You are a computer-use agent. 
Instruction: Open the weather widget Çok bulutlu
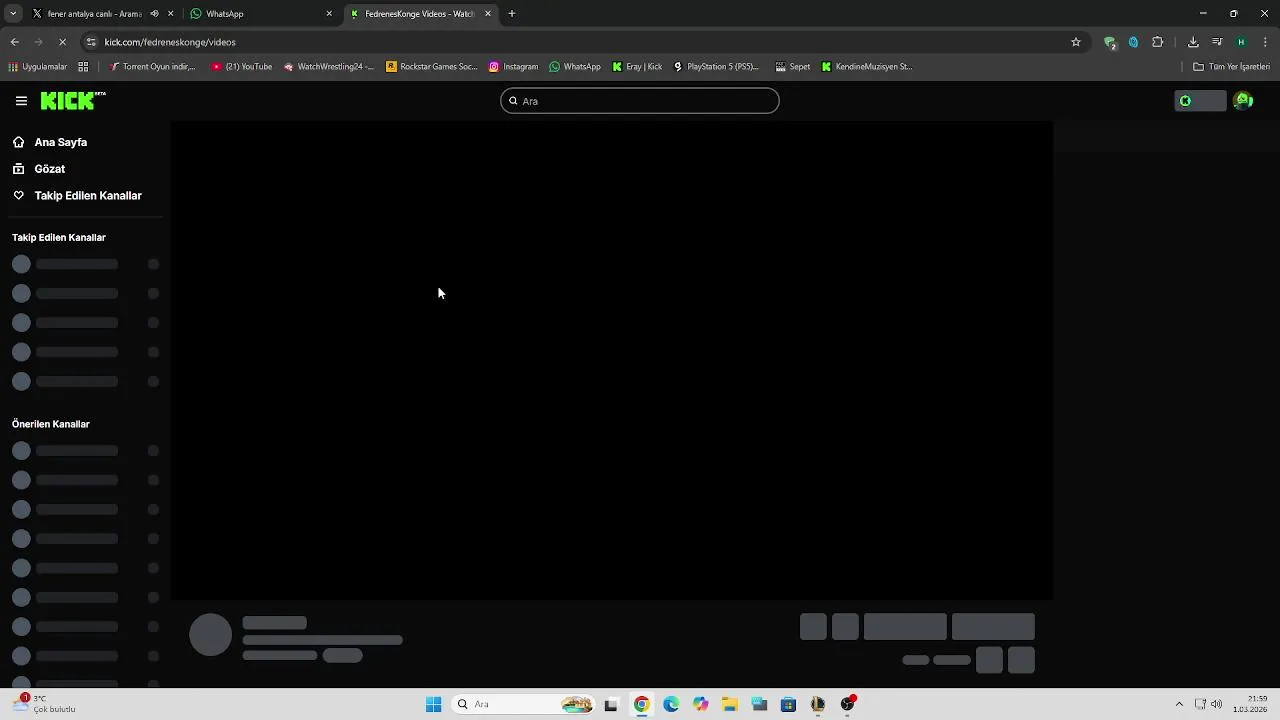pos(45,704)
